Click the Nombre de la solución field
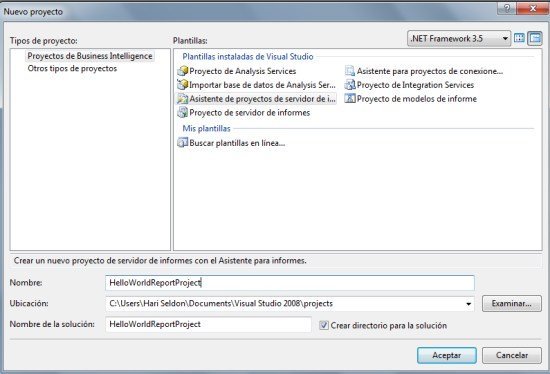 pyautogui.click(x=208, y=325)
